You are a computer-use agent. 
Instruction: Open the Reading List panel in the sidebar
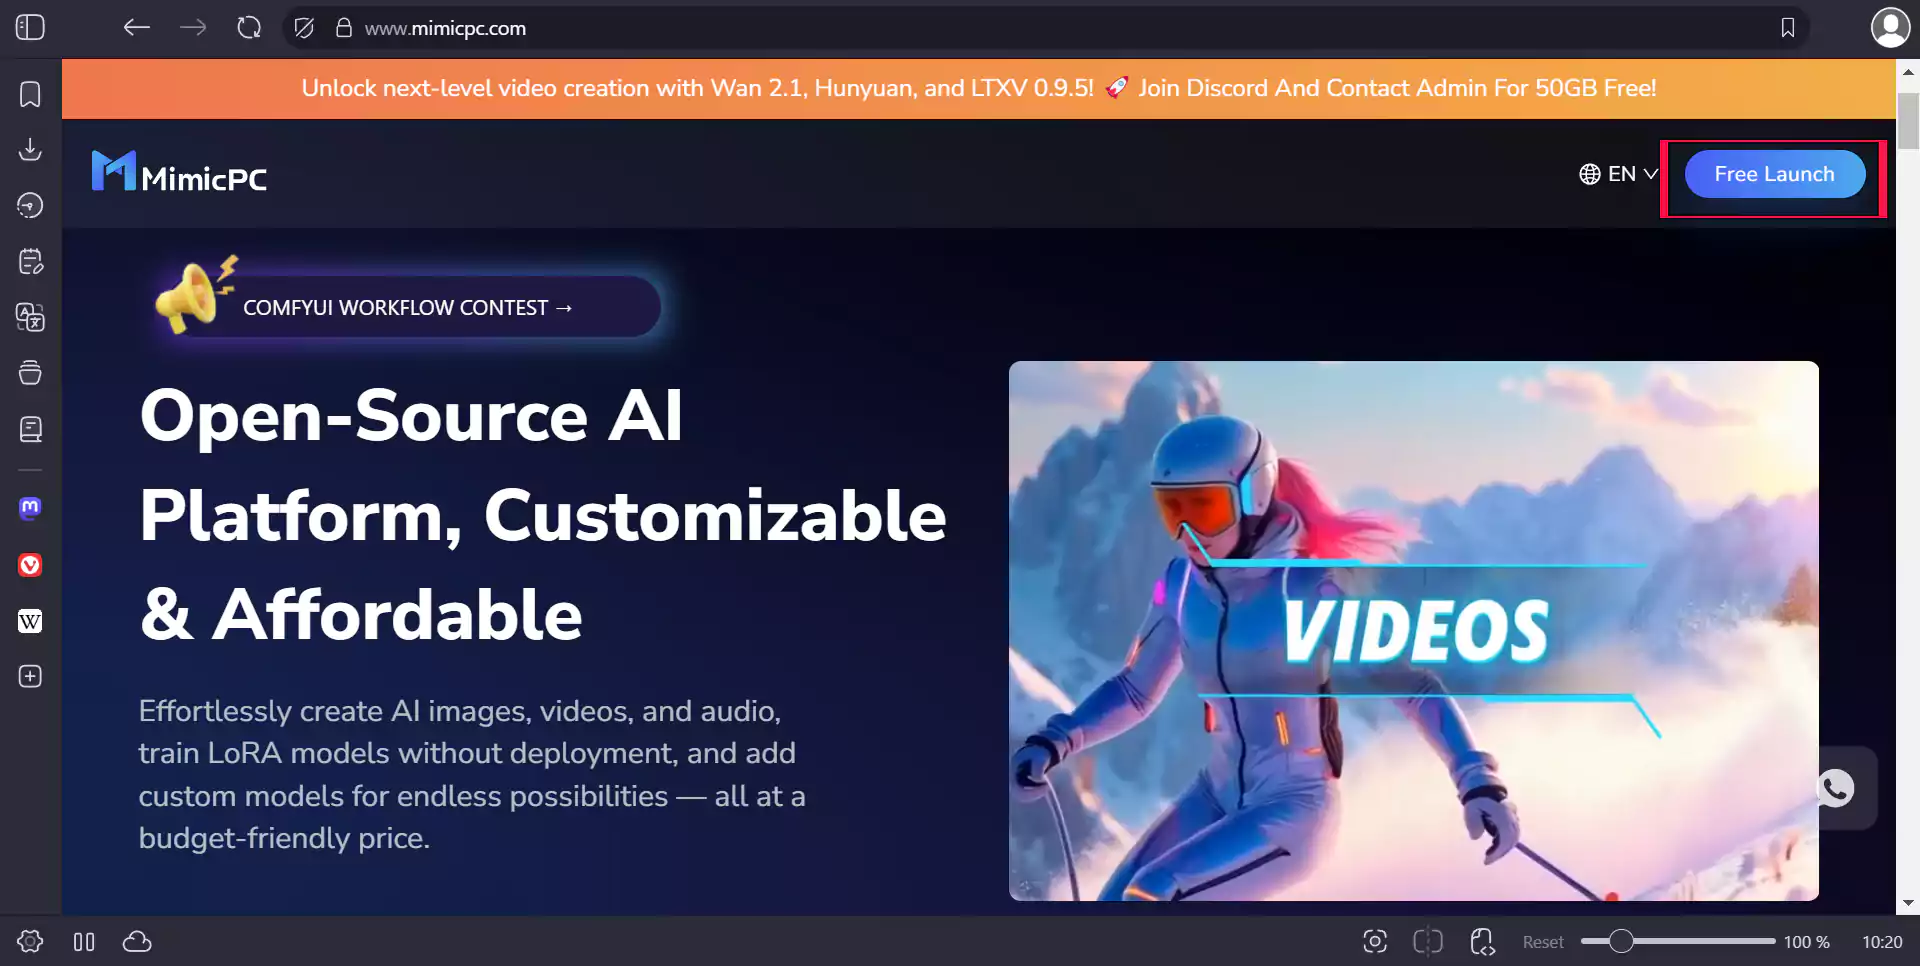pyautogui.click(x=30, y=430)
